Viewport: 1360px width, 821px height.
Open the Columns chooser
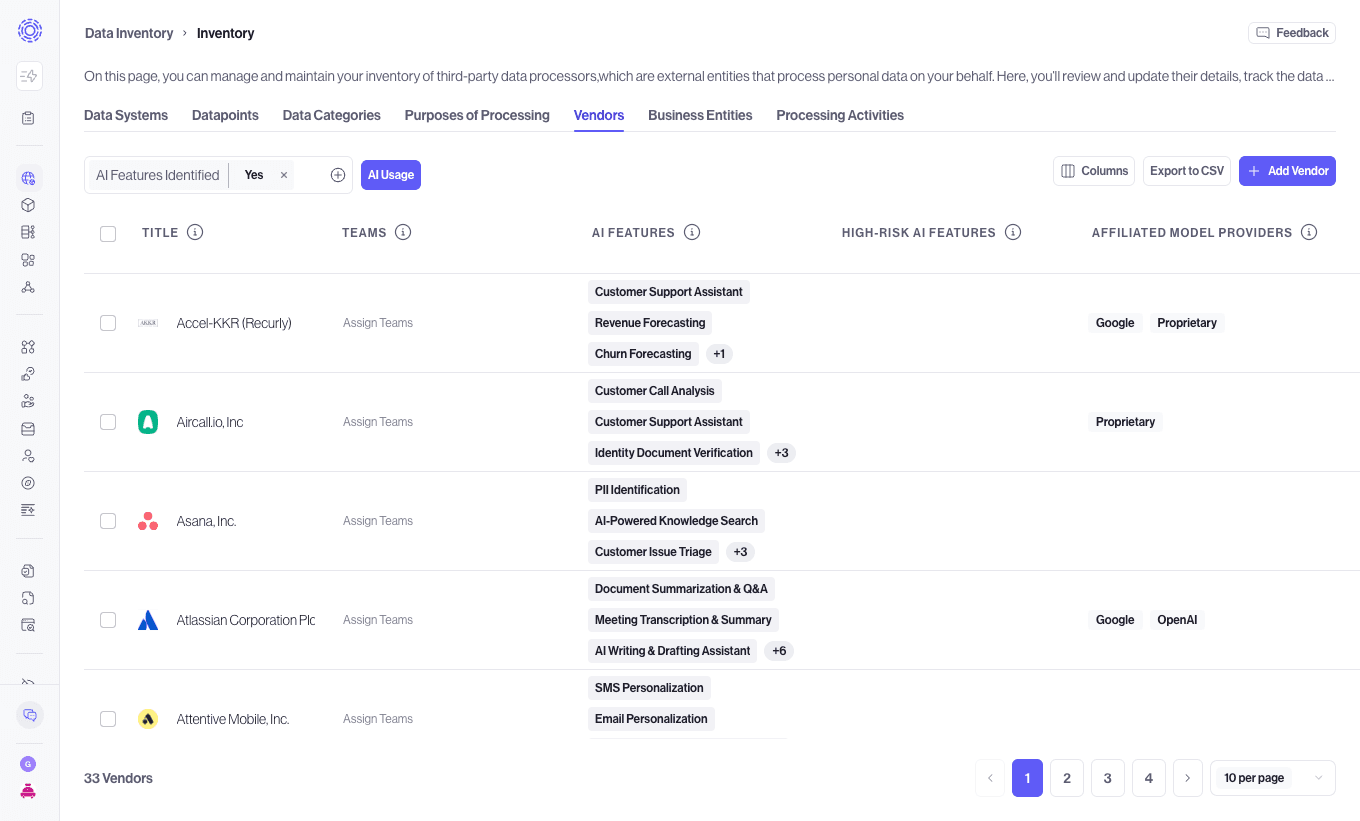point(1094,171)
